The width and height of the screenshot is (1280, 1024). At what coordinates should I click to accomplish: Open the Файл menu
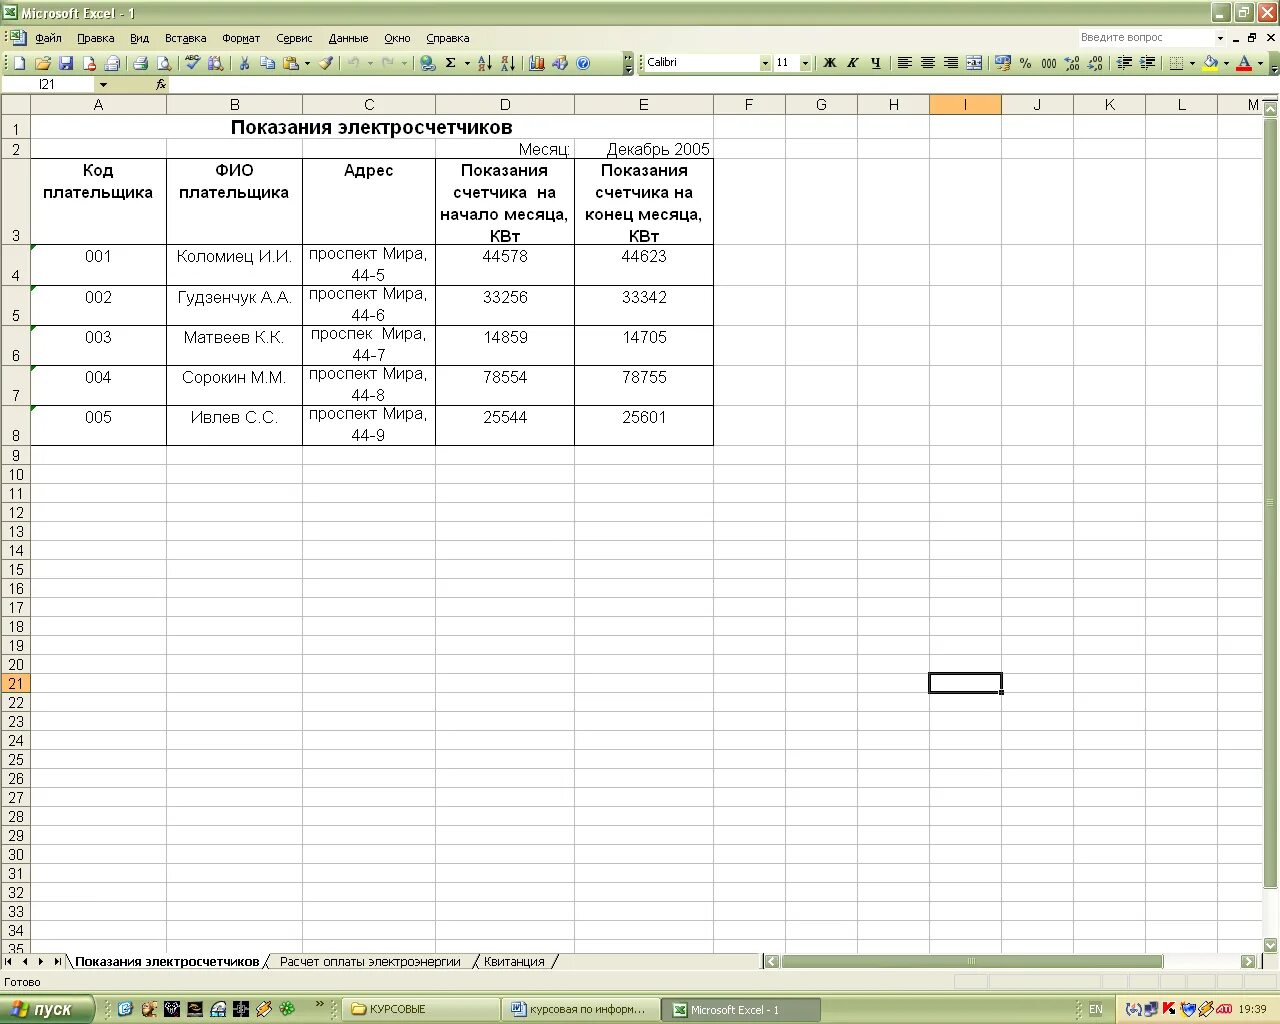coord(48,38)
